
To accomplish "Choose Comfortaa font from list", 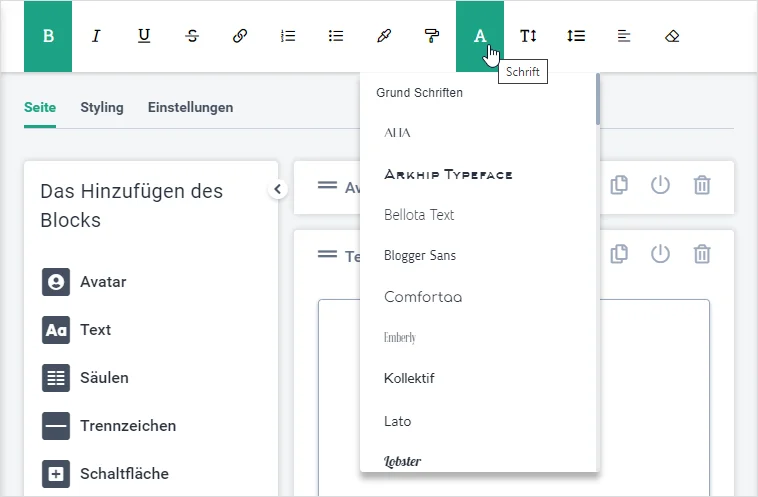I will click(x=423, y=297).
